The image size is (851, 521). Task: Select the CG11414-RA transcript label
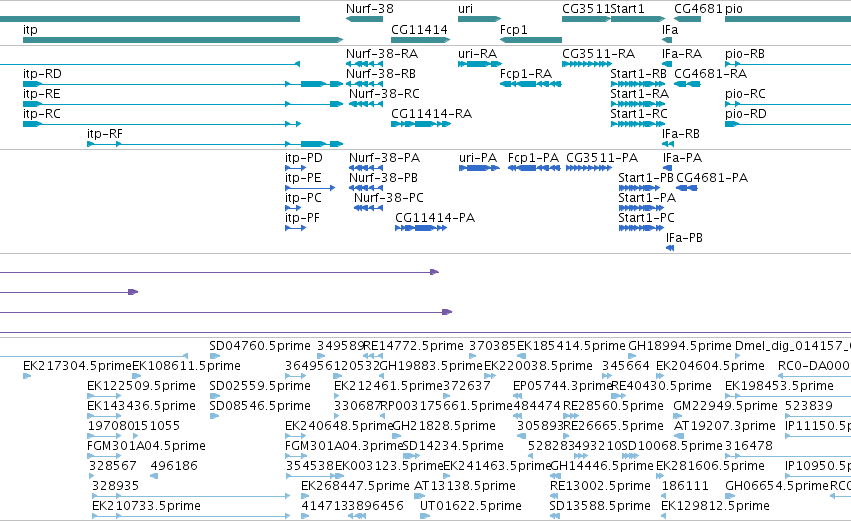coord(431,114)
